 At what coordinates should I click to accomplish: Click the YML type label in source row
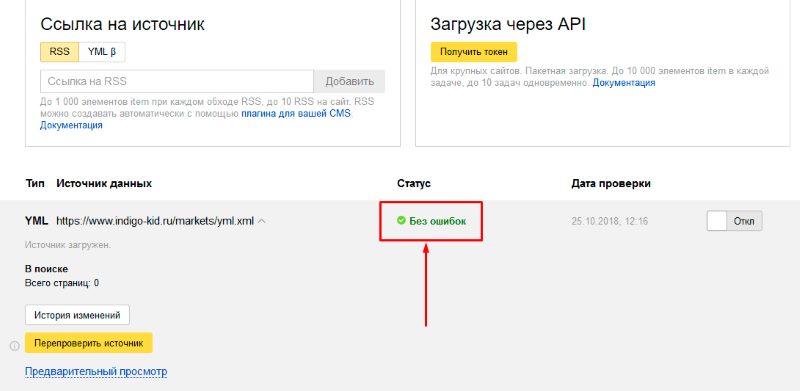(36, 221)
